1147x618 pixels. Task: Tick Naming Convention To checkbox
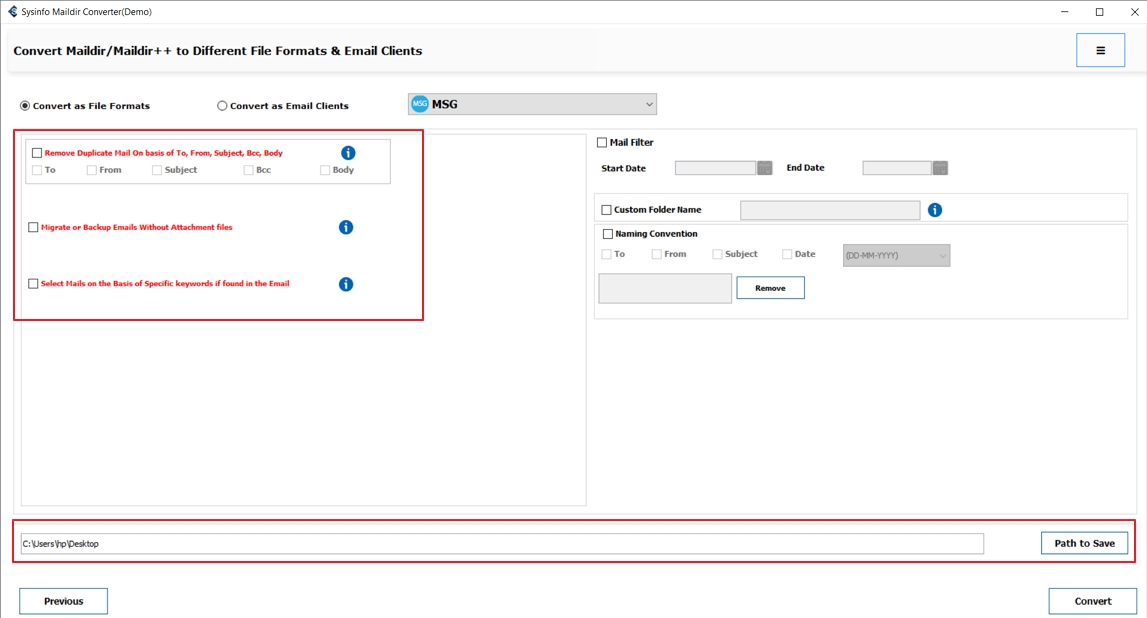(x=606, y=254)
